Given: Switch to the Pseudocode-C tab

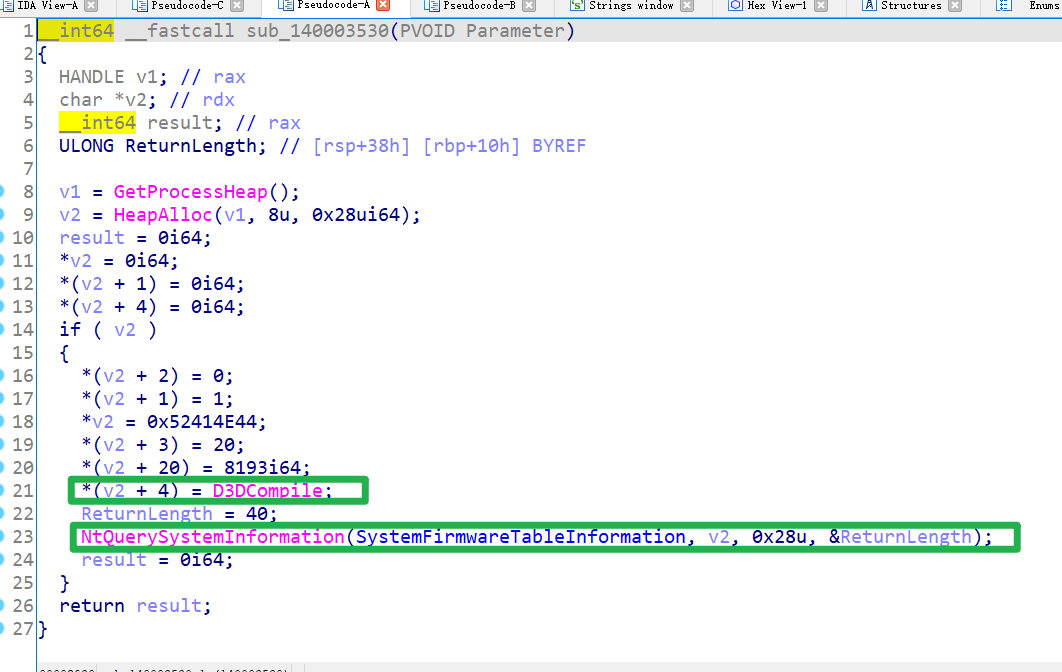Looking at the screenshot, I should coord(187,5).
